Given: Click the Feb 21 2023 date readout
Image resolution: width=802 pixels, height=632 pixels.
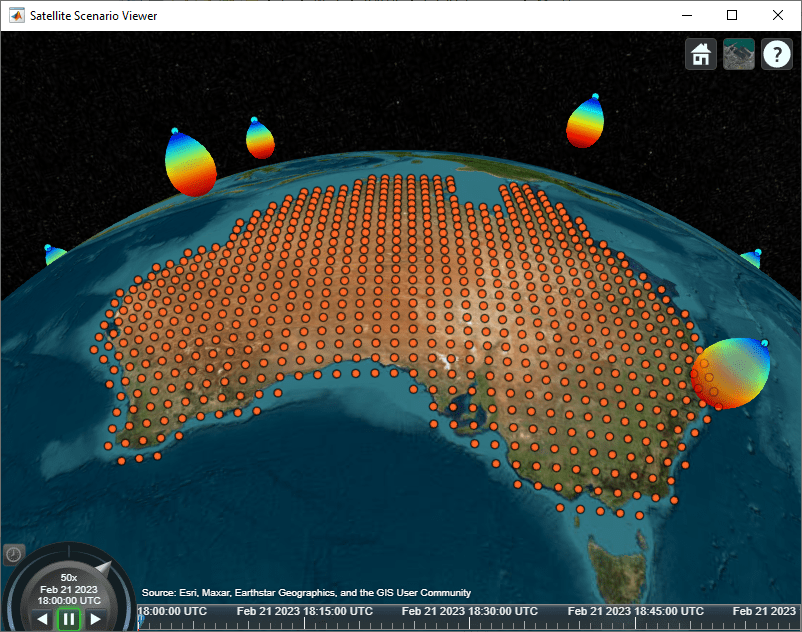Looking at the screenshot, I should [x=69, y=590].
